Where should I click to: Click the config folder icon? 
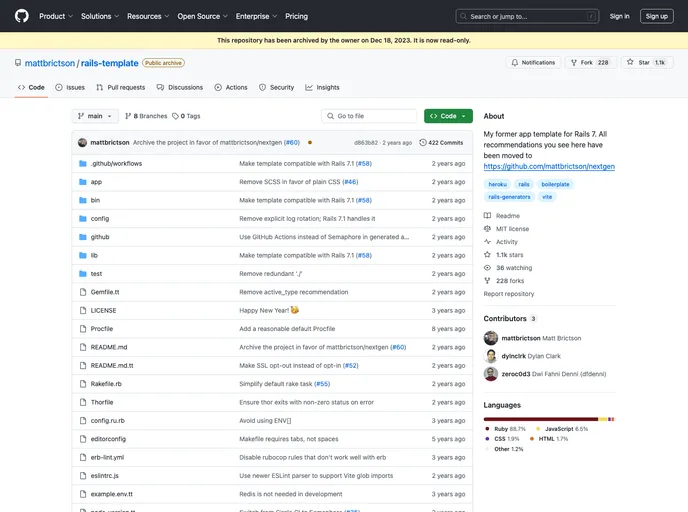(82, 219)
